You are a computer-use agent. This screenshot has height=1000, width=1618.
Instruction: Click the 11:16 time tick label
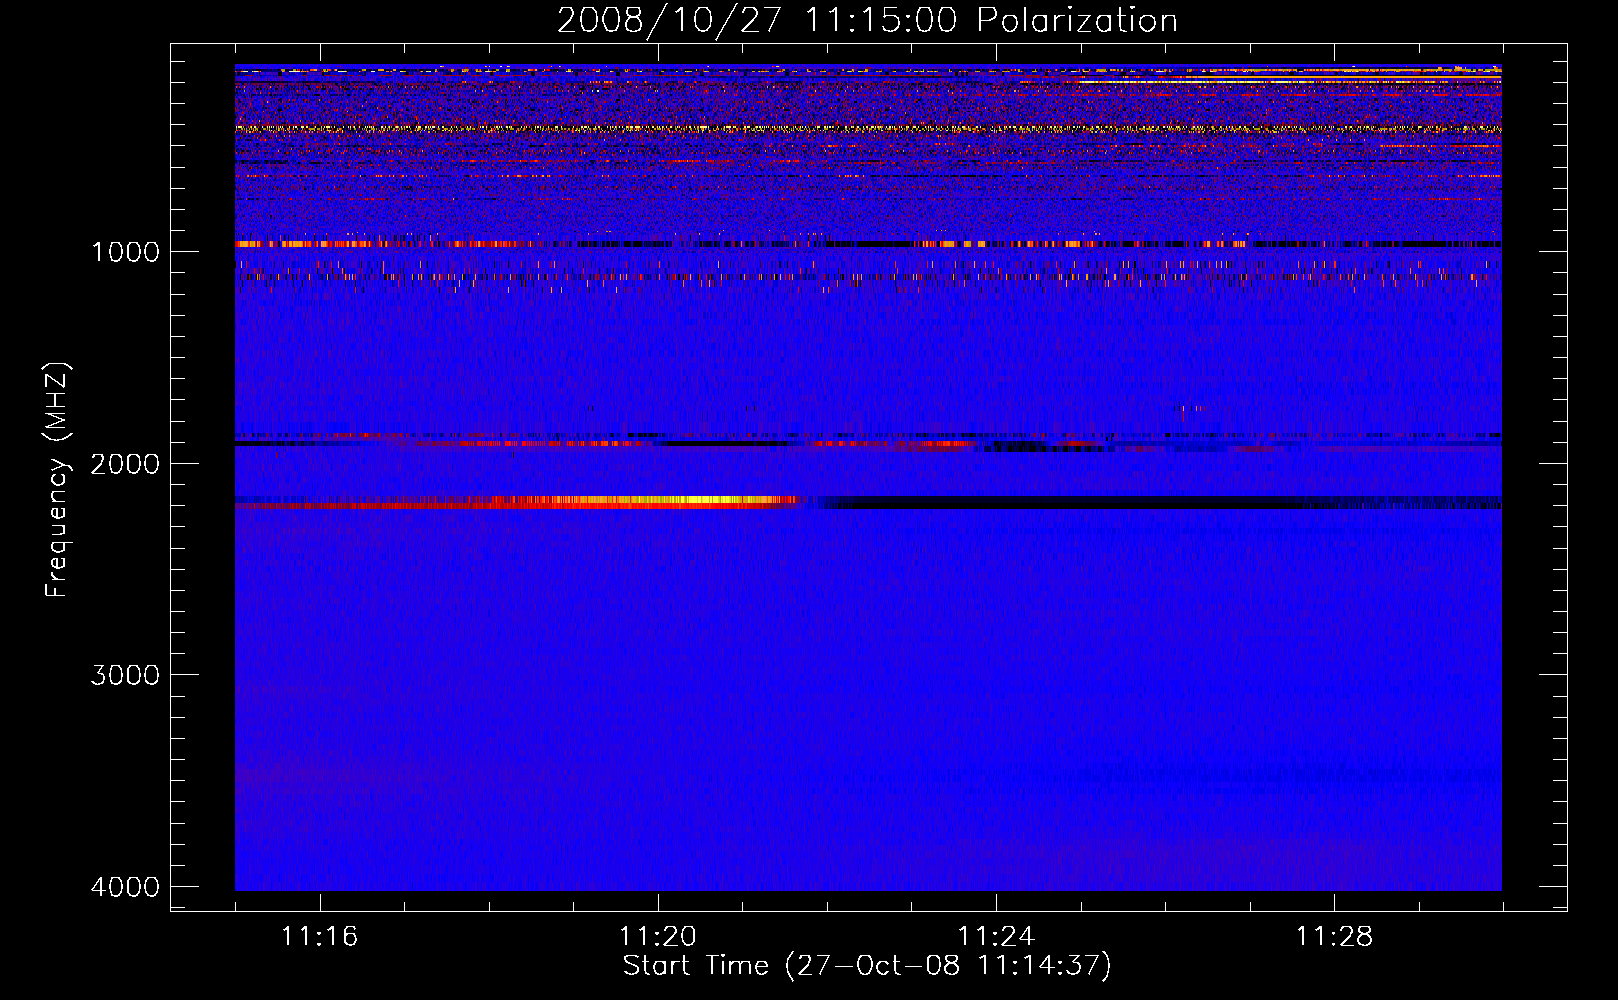point(320,936)
